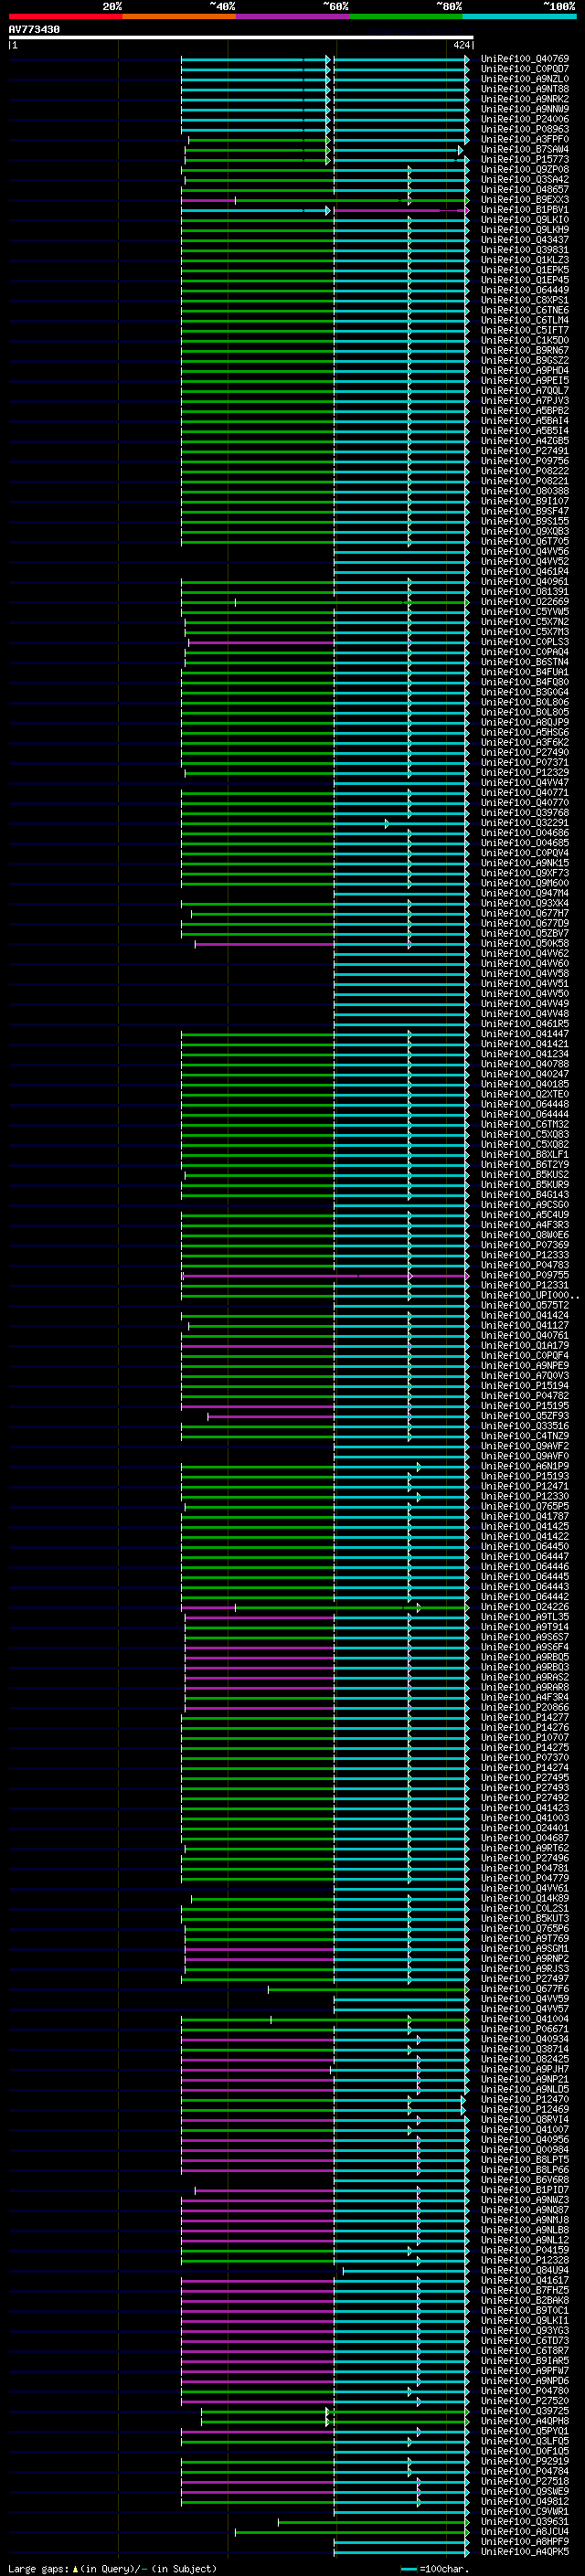Select label UniRef100_P12331

point(525,1285)
